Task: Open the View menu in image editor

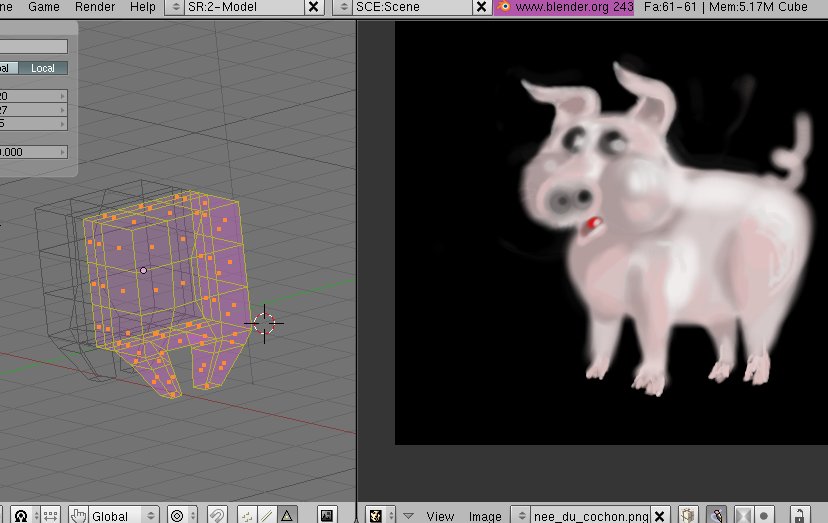Action: [x=440, y=516]
